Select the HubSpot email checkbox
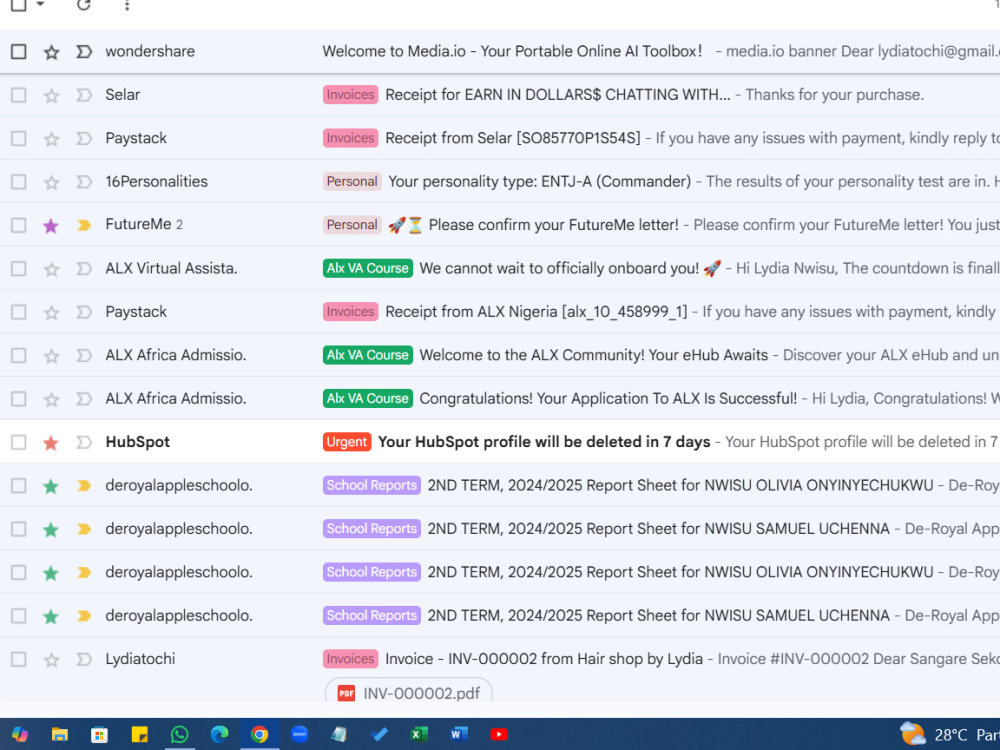The image size is (1000, 750). [x=18, y=442]
